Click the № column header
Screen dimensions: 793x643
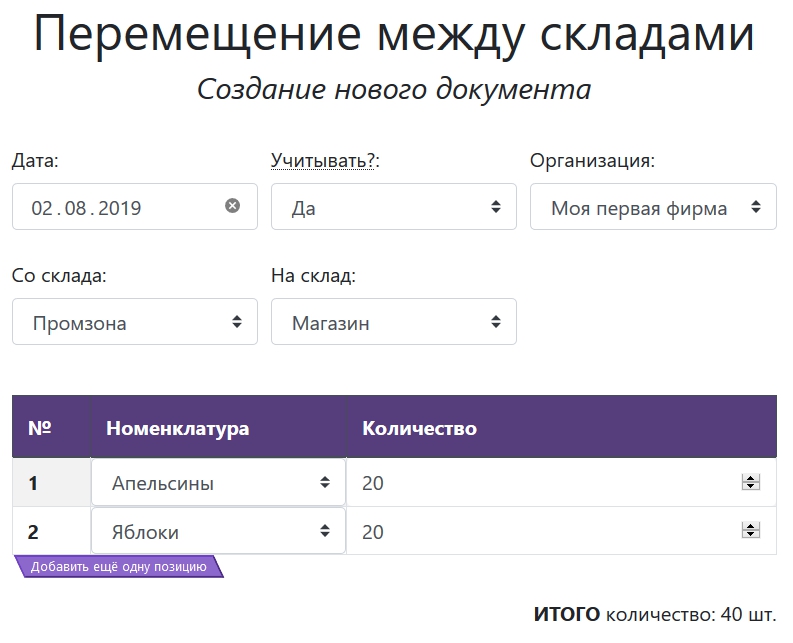(39, 428)
